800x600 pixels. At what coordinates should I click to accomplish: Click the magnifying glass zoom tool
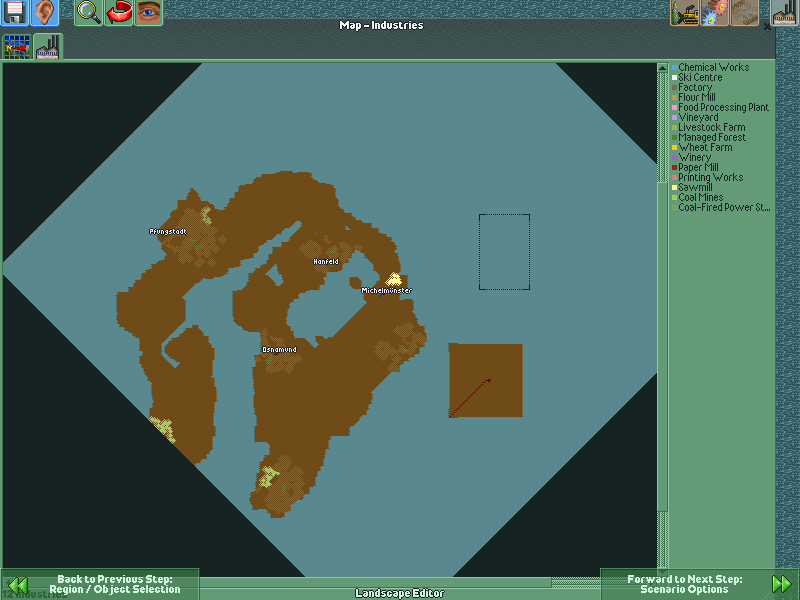click(89, 12)
